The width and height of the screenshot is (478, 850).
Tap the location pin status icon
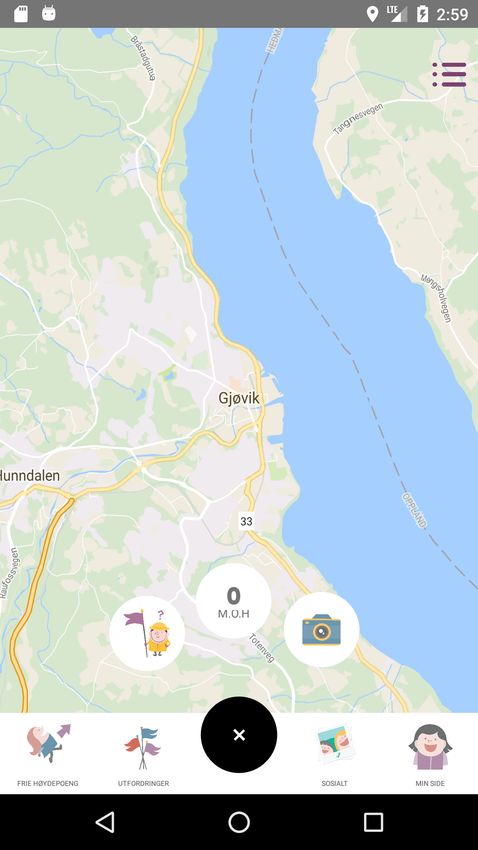(372, 14)
